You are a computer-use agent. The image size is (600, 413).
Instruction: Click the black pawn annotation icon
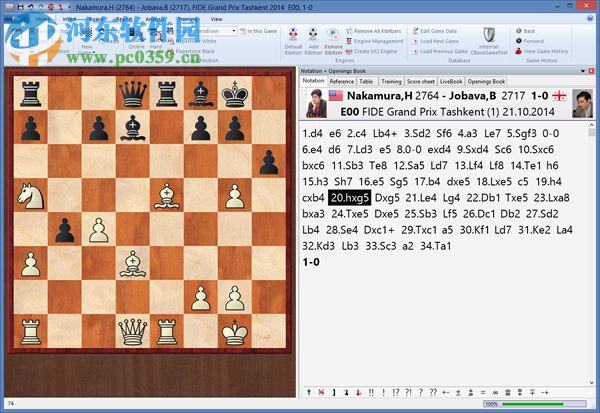[346, 392]
